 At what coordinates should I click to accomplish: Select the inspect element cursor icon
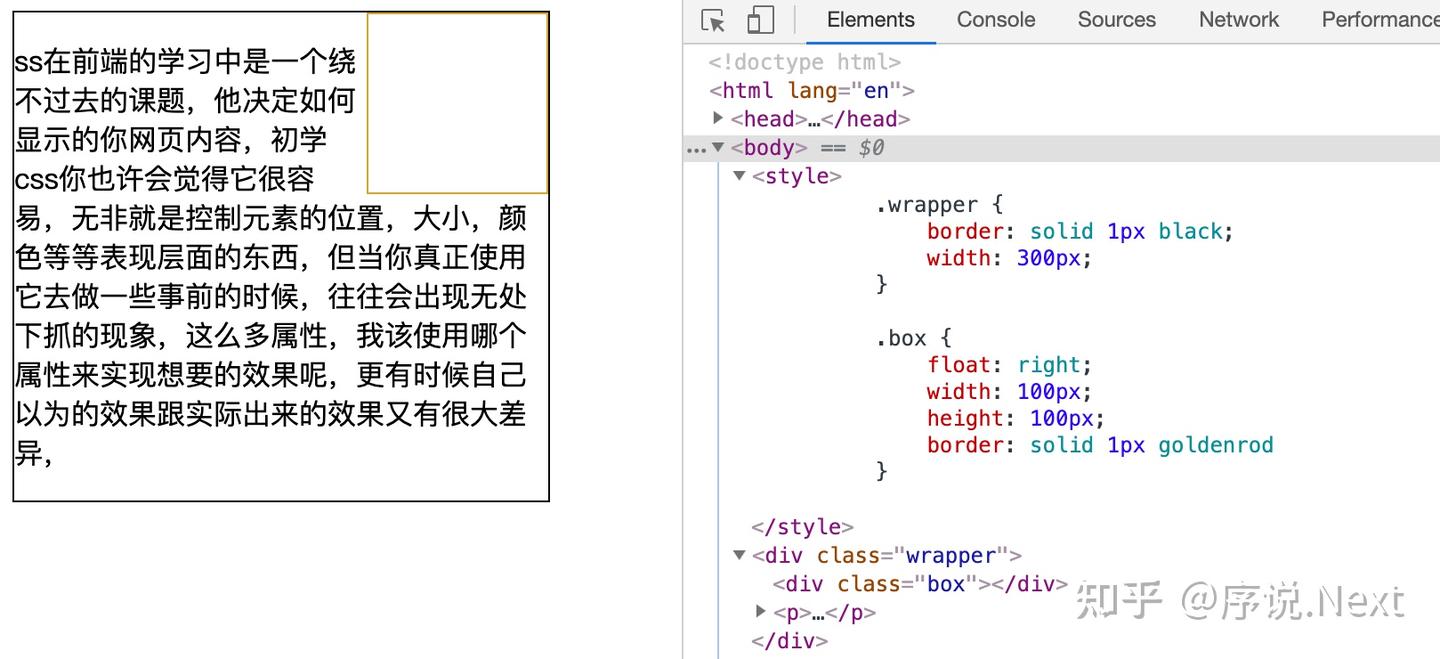pyautogui.click(x=713, y=19)
